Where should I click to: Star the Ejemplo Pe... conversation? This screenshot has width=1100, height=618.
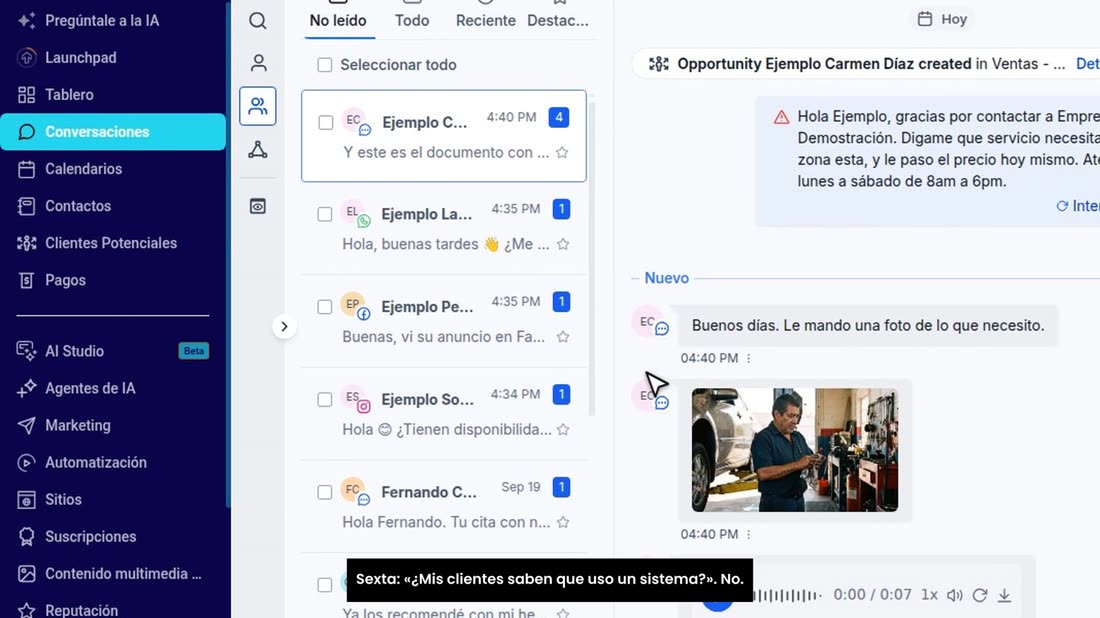(x=563, y=337)
